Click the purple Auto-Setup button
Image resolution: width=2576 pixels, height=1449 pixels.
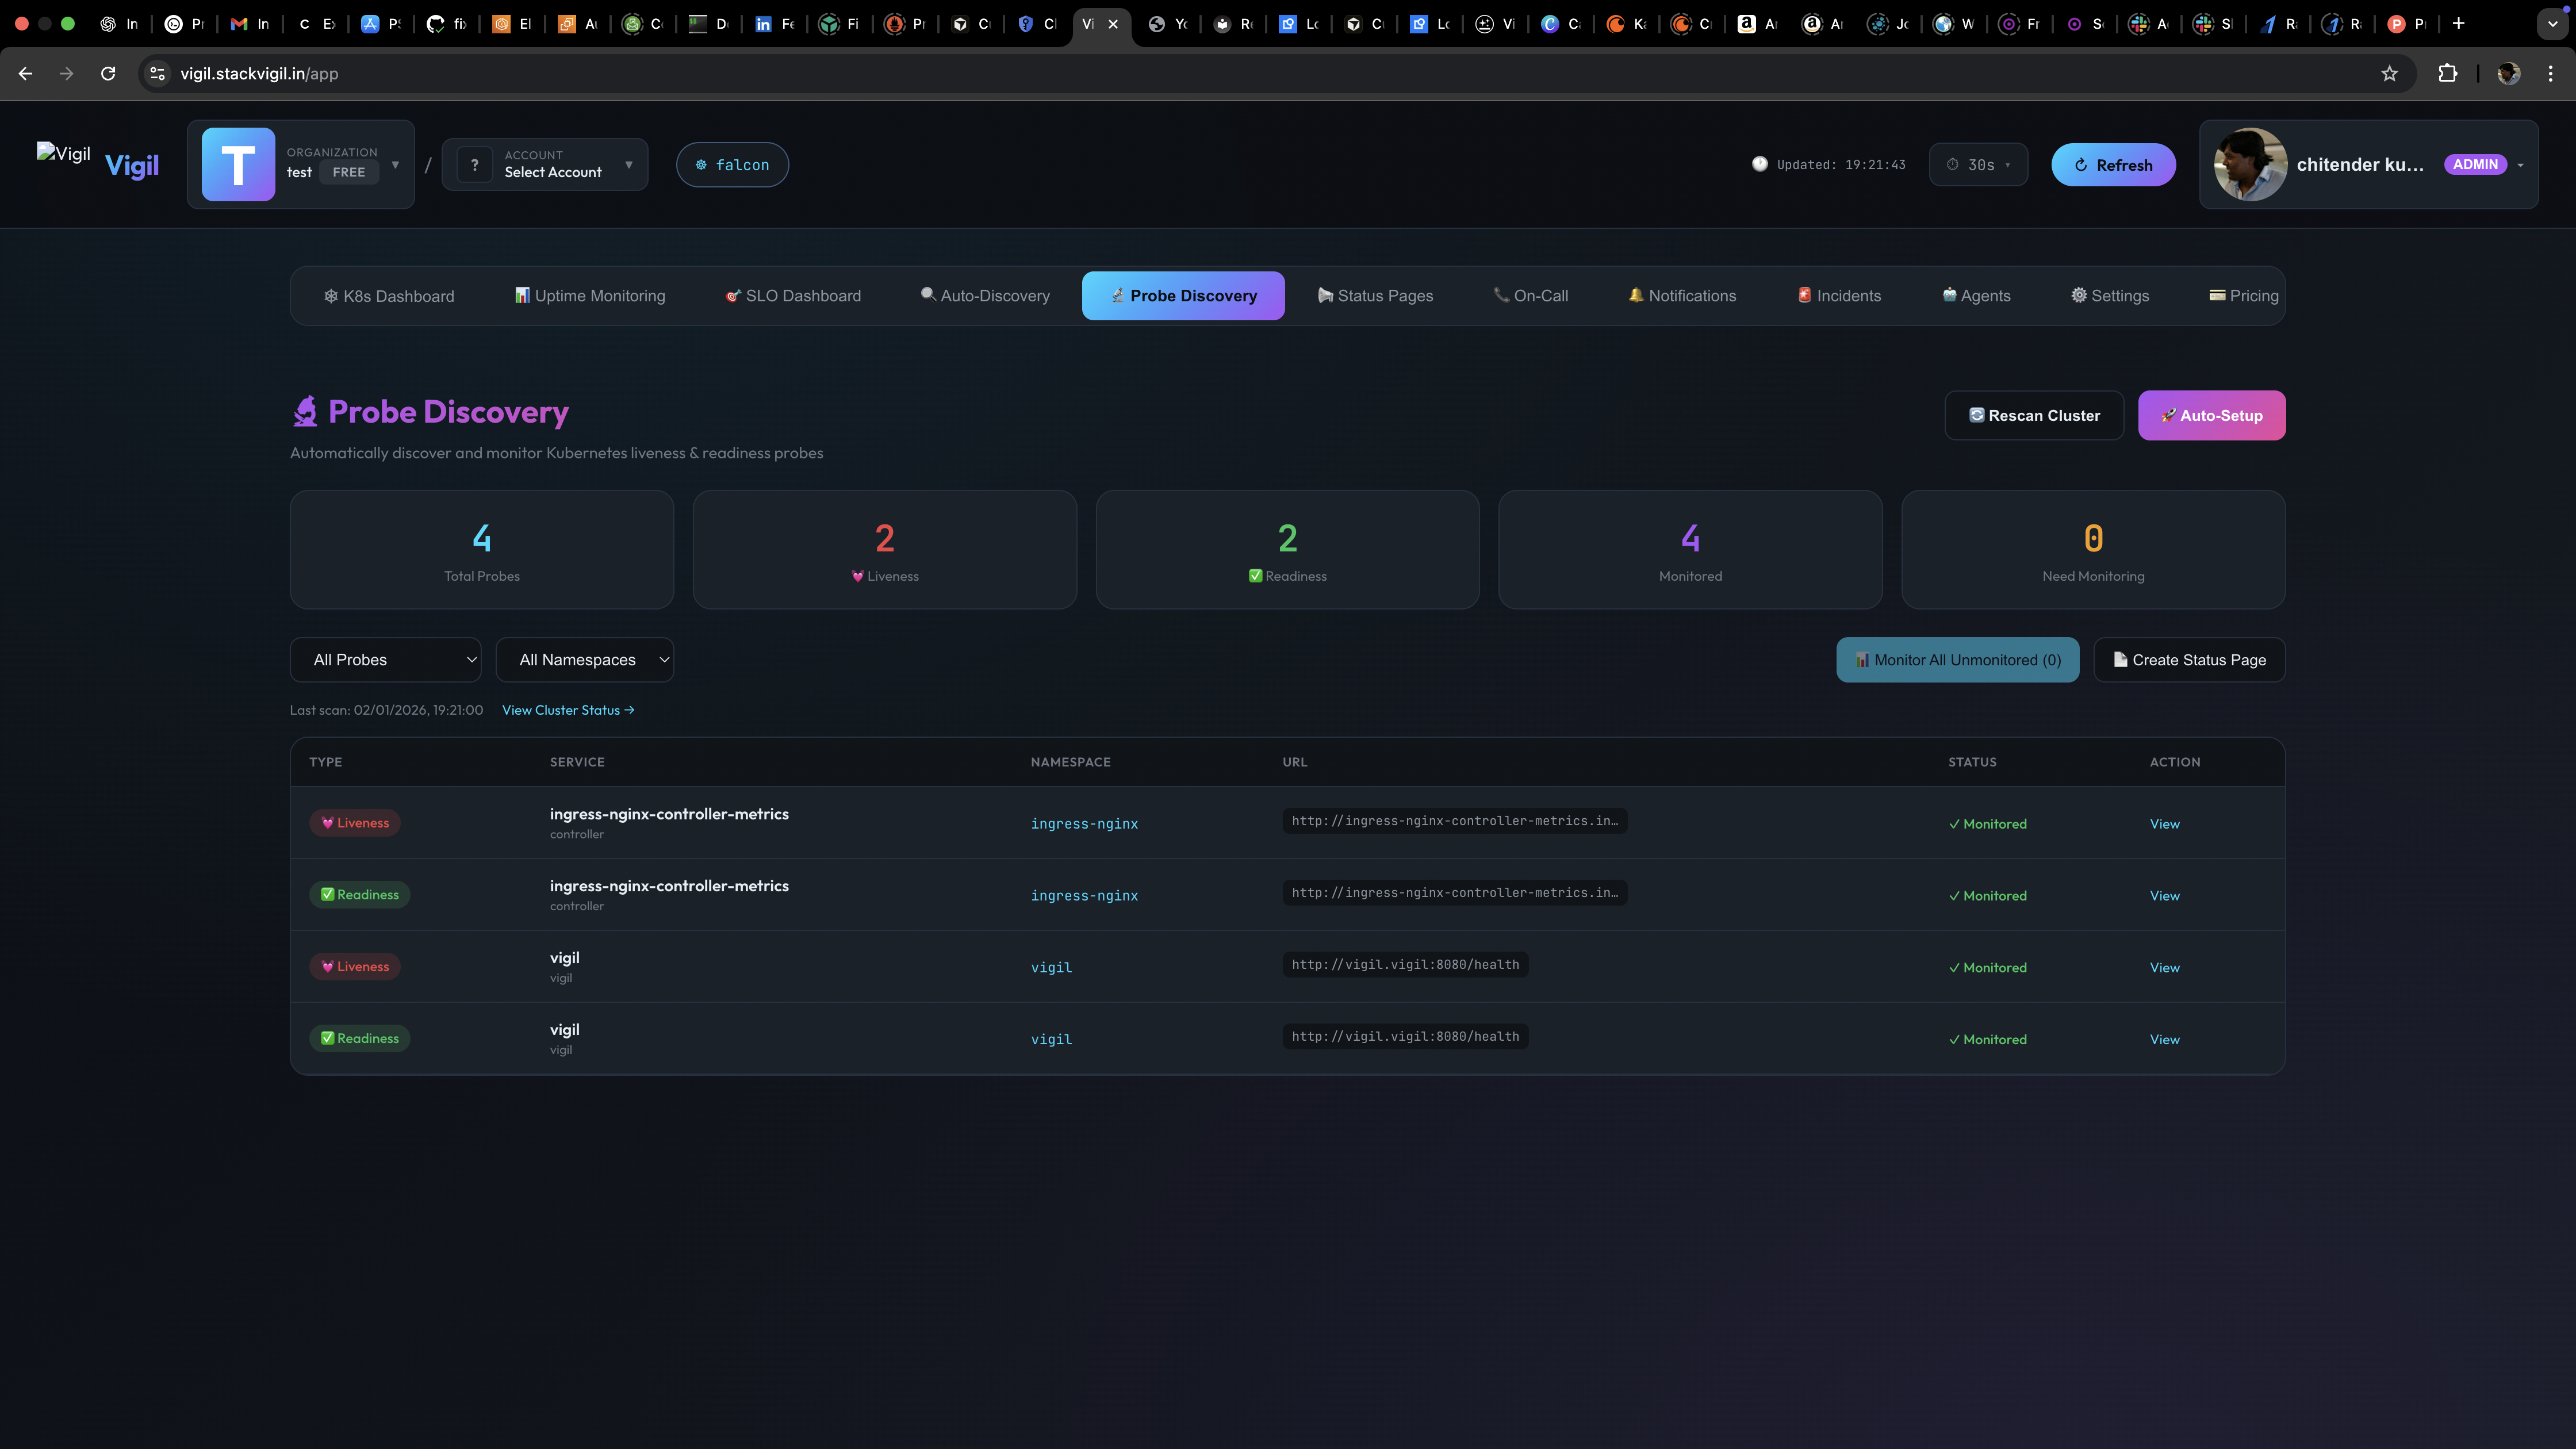[2211, 415]
